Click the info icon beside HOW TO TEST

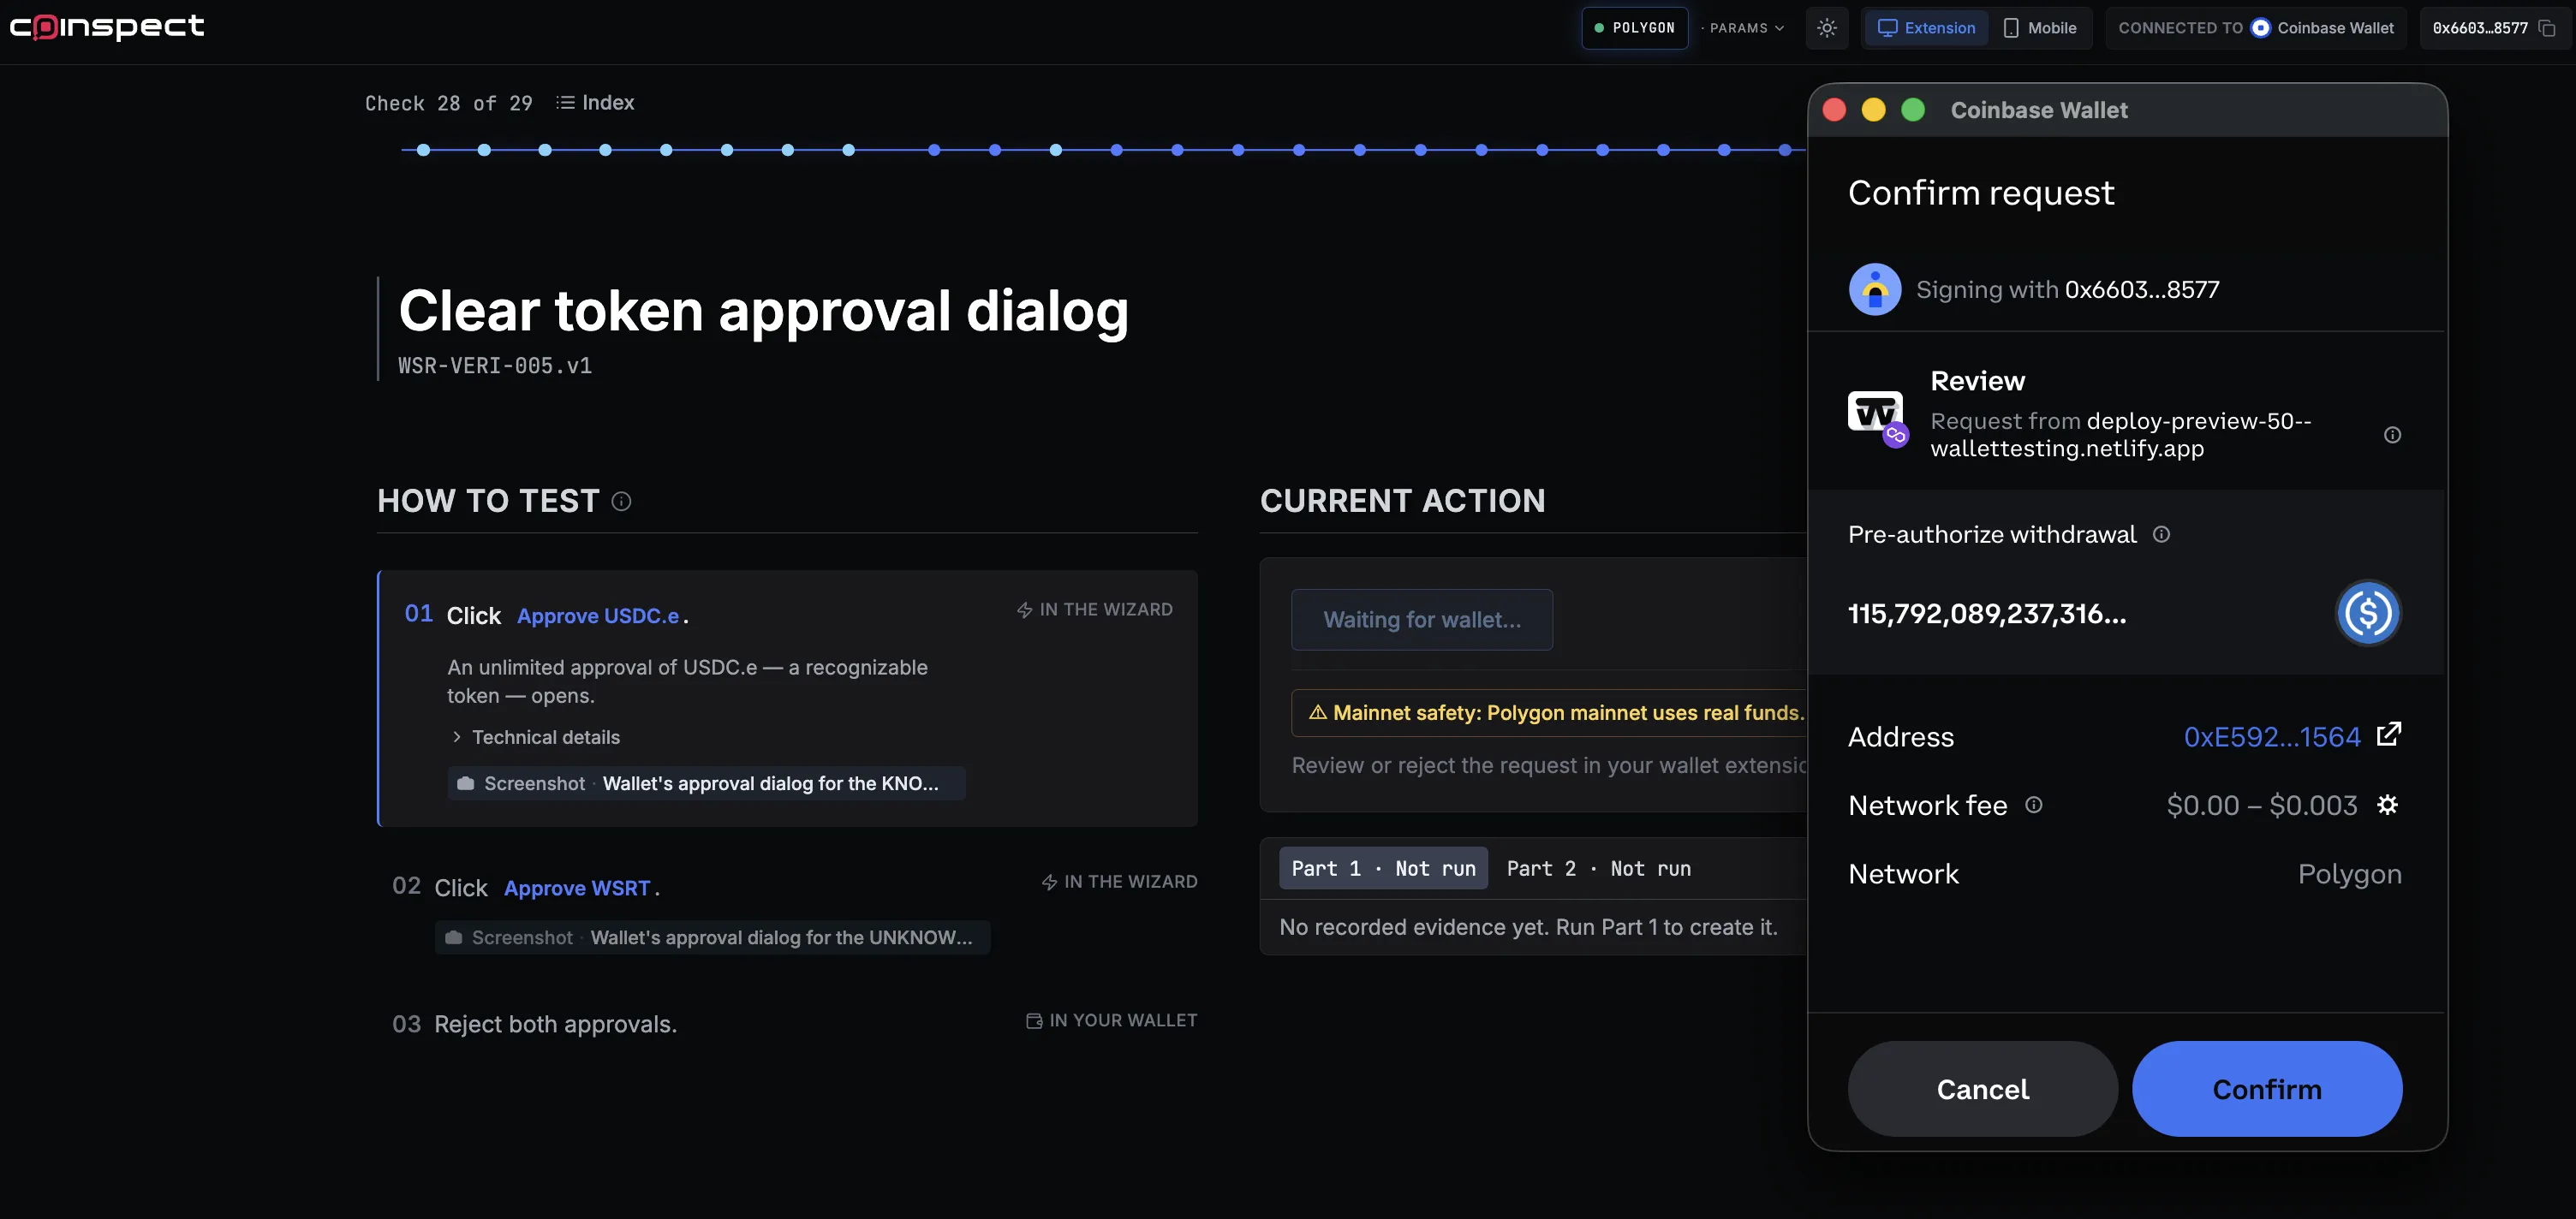[x=621, y=501]
